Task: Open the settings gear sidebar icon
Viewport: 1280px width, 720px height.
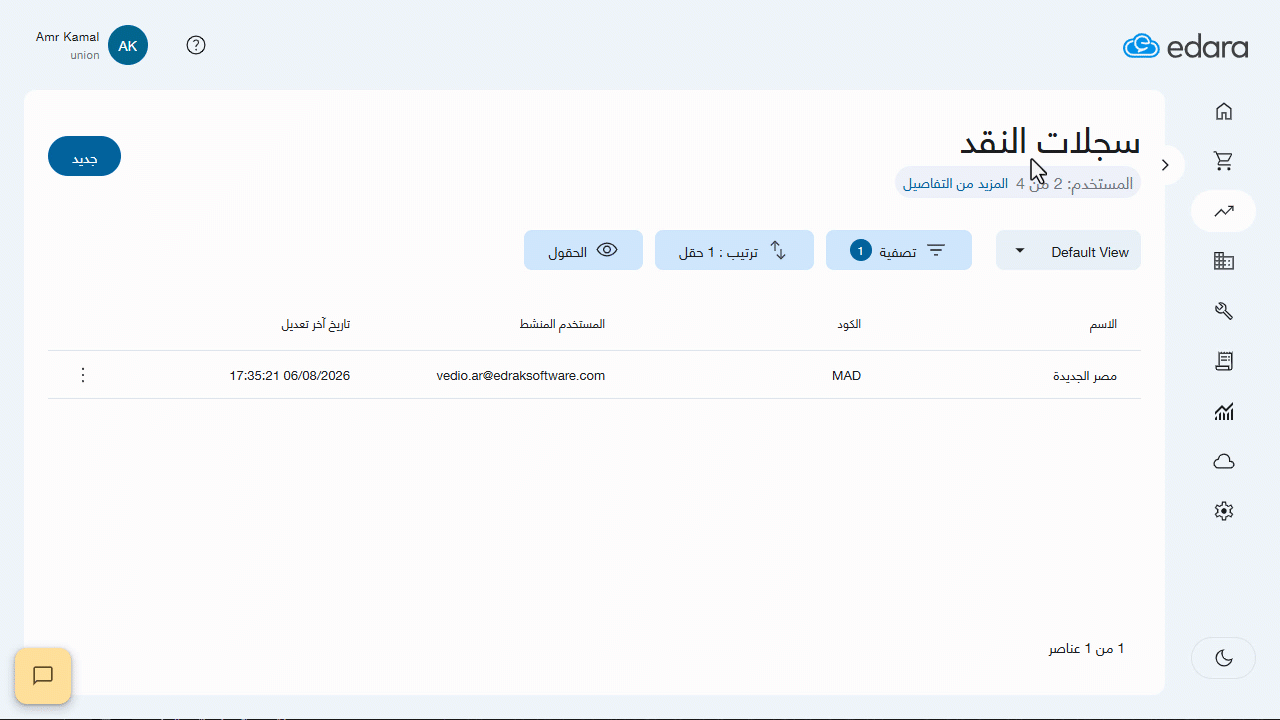Action: [x=1224, y=511]
